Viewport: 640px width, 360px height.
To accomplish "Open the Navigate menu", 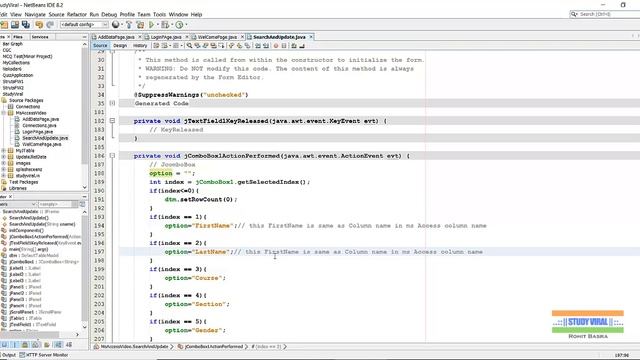I will [x=35, y=14].
